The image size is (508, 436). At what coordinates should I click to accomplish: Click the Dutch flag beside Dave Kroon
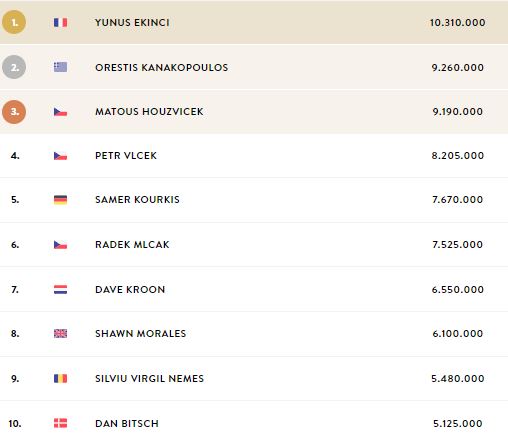tap(60, 289)
